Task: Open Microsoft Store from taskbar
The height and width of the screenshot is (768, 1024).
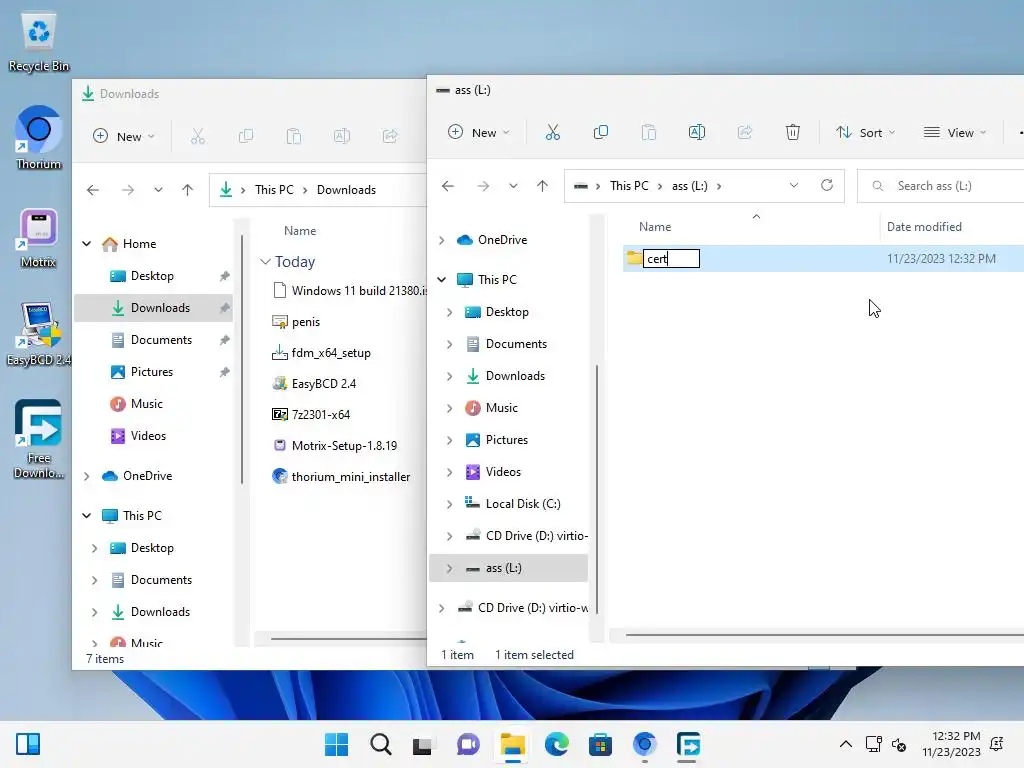Action: click(x=600, y=744)
